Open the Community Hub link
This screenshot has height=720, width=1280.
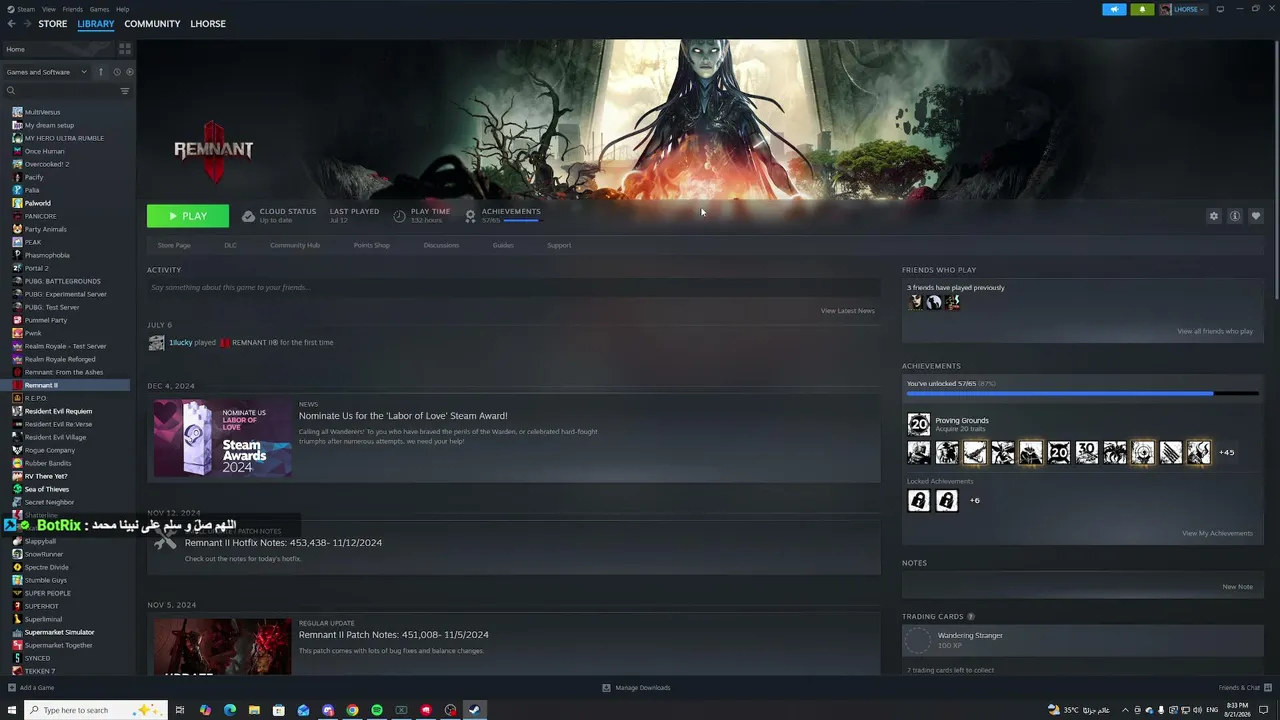click(295, 245)
